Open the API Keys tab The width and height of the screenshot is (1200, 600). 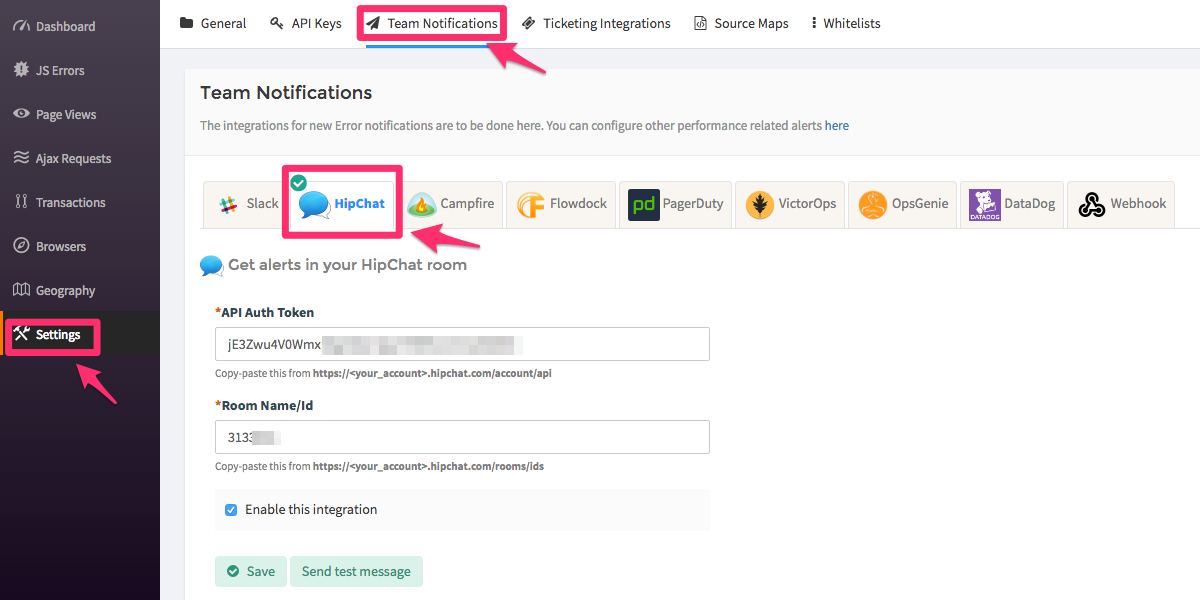click(x=306, y=23)
